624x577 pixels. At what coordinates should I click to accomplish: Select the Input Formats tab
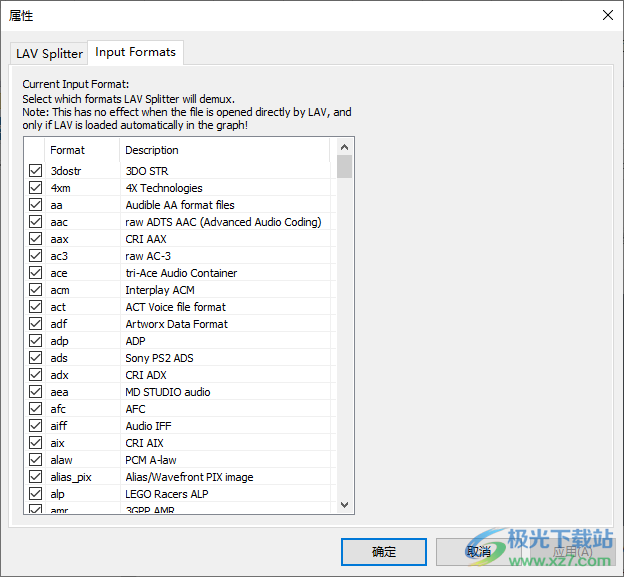click(x=135, y=52)
